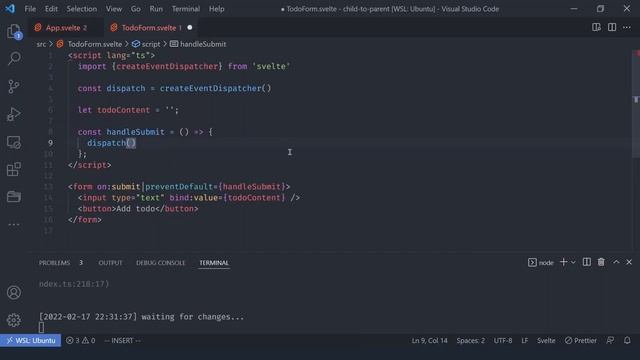The width and height of the screenshot is (640, 360).
Task: Click createEventDispatcher in import line
Action: click(167, 67)
